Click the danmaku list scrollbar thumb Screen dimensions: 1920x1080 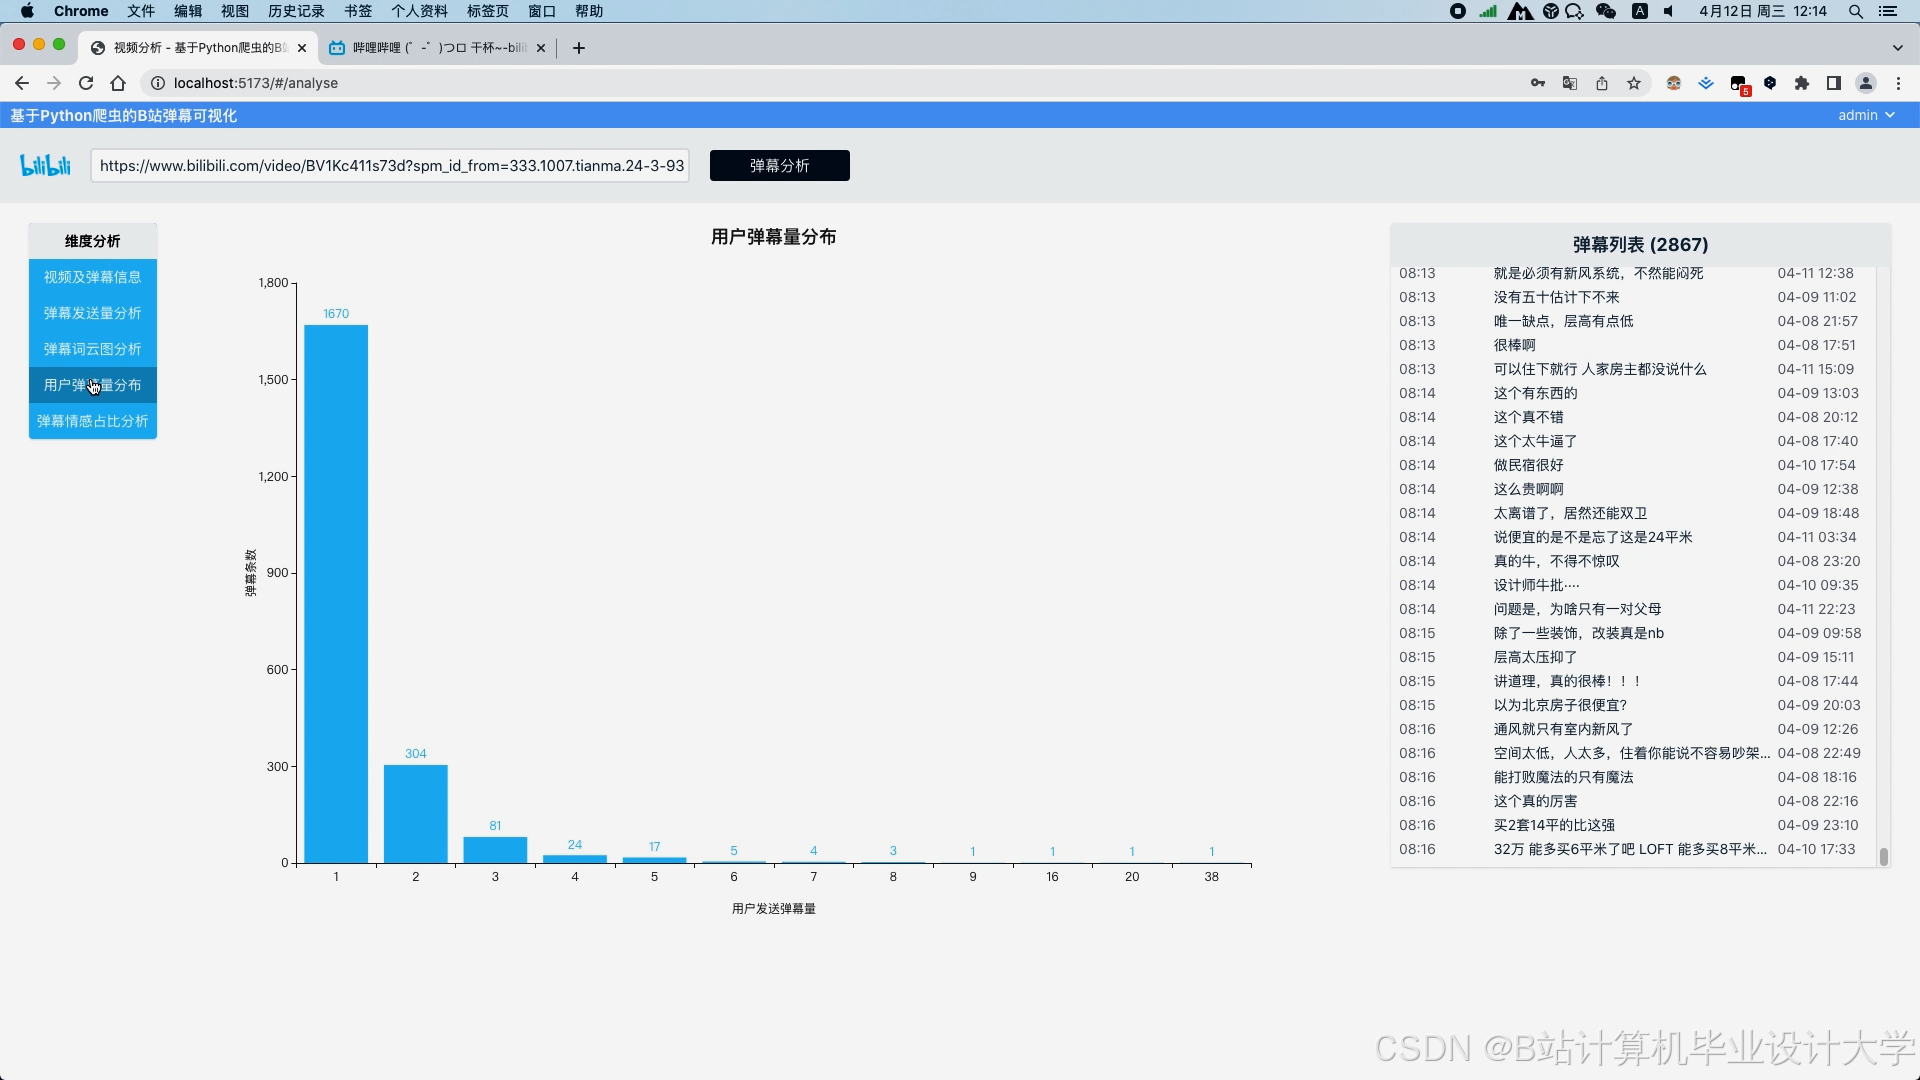click(x=1883, y=856)
